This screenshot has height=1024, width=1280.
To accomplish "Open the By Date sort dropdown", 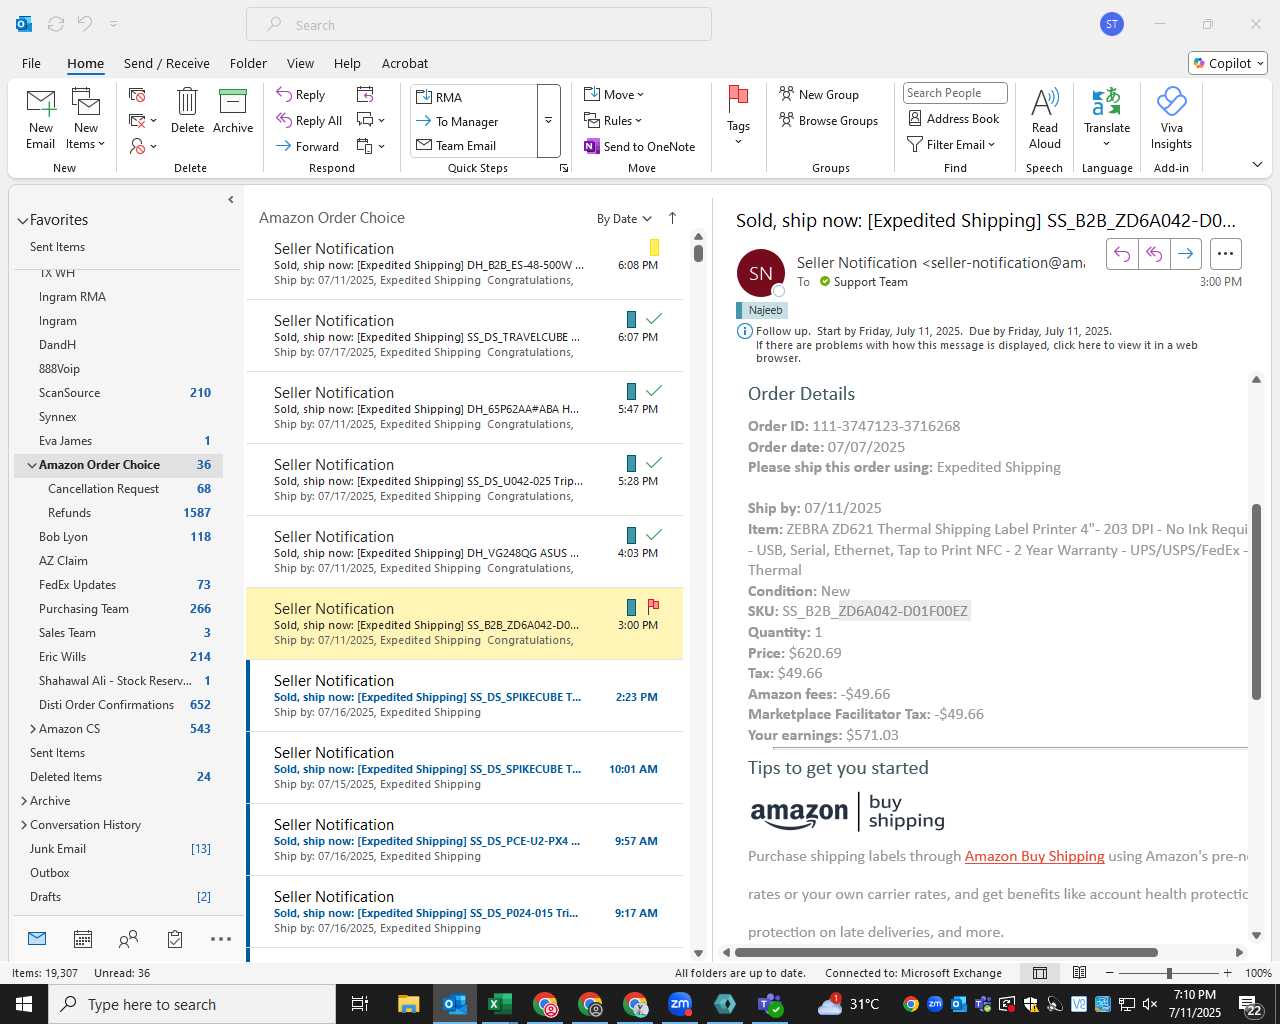I will click(624, 219).
